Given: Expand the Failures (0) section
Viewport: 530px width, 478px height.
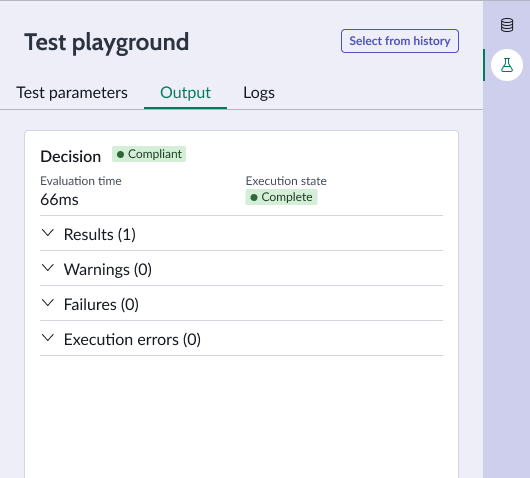Looking at the screenshot, I should pyautogui.click(x=241, y=304).
